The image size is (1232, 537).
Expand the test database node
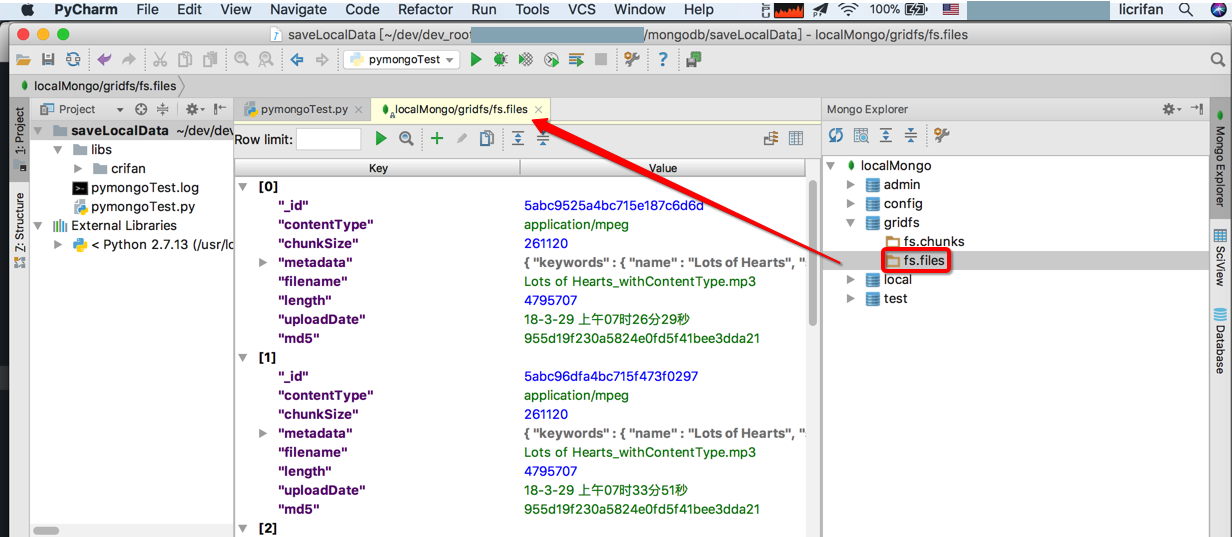point(851,299)
